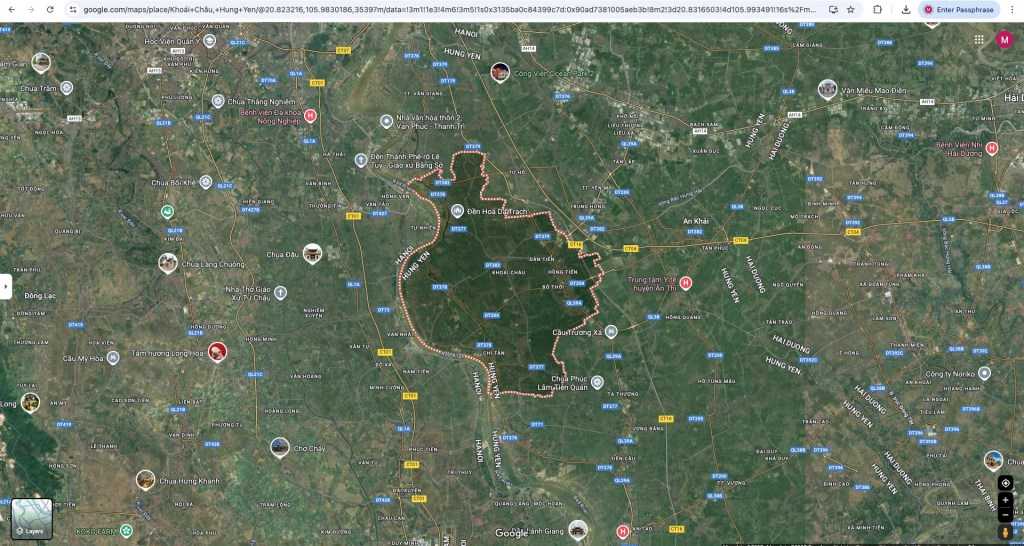Click the Văn Miếu Mao Điền place marker
Screen dimensions: 1024x546
[x=827, y=90]
